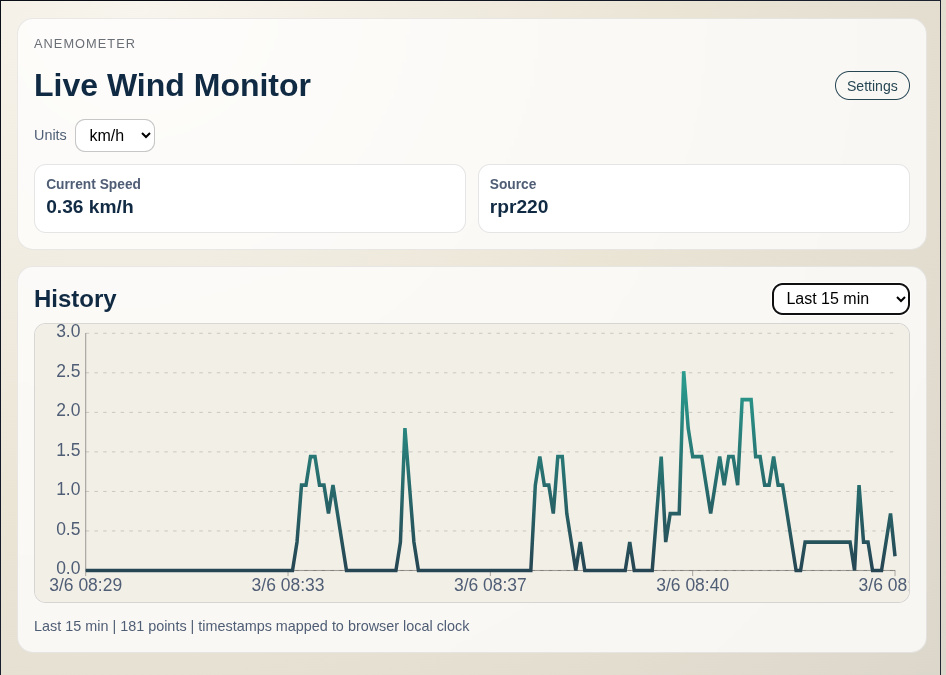Click the 3.0 y-axis label

pyautogui.click(x=68, y=331)
